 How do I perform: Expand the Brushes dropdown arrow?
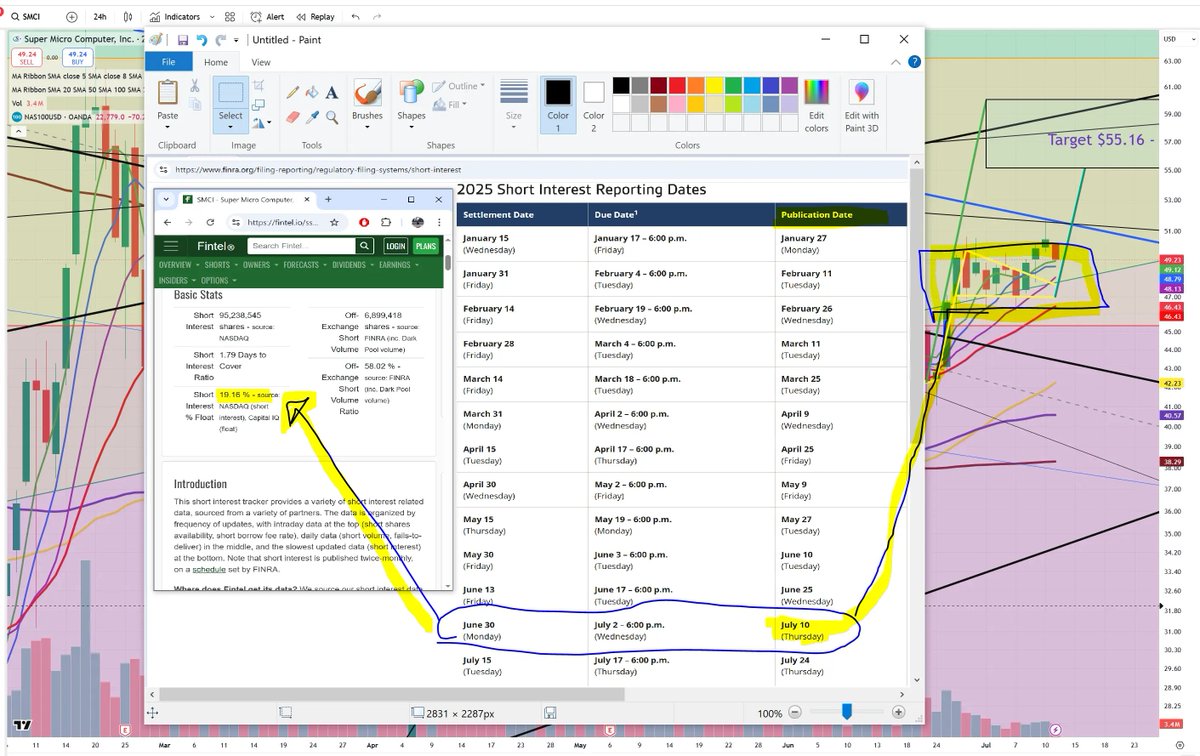click(367, 127)
